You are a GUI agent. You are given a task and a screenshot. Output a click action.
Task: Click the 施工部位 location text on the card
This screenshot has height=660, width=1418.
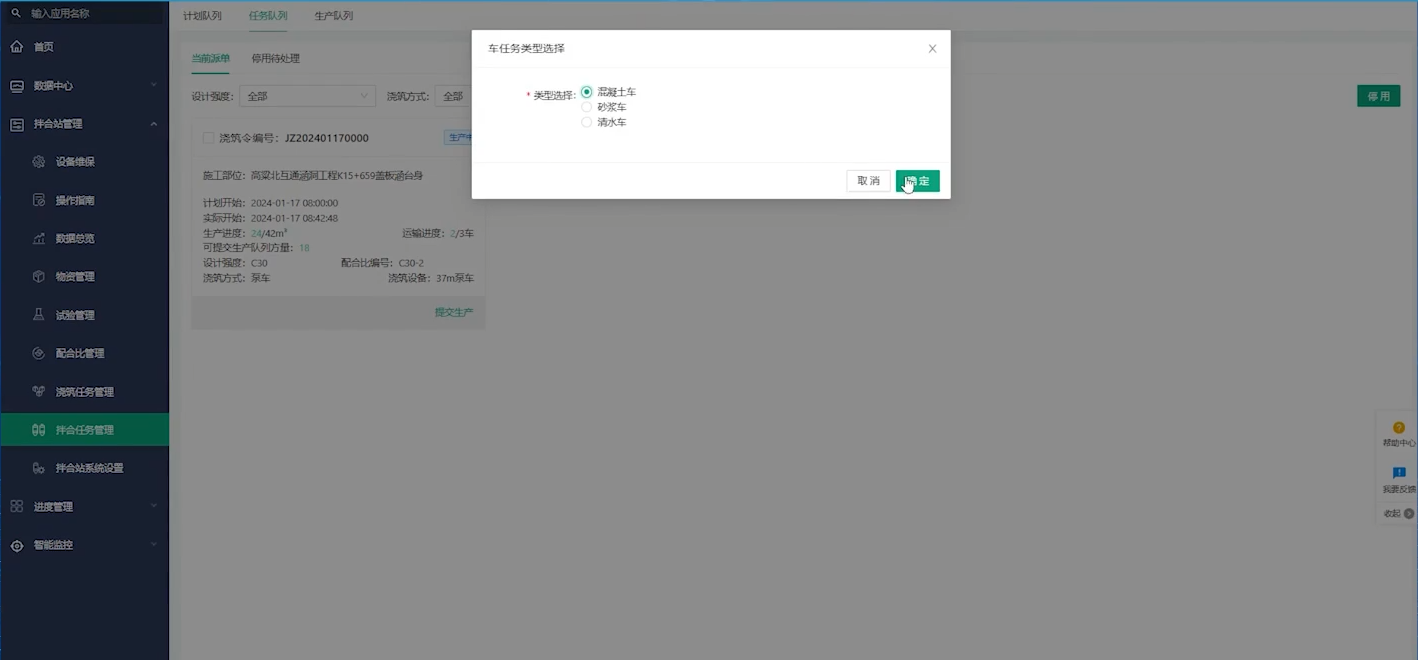pyautogui.click(x=313, y=176)
